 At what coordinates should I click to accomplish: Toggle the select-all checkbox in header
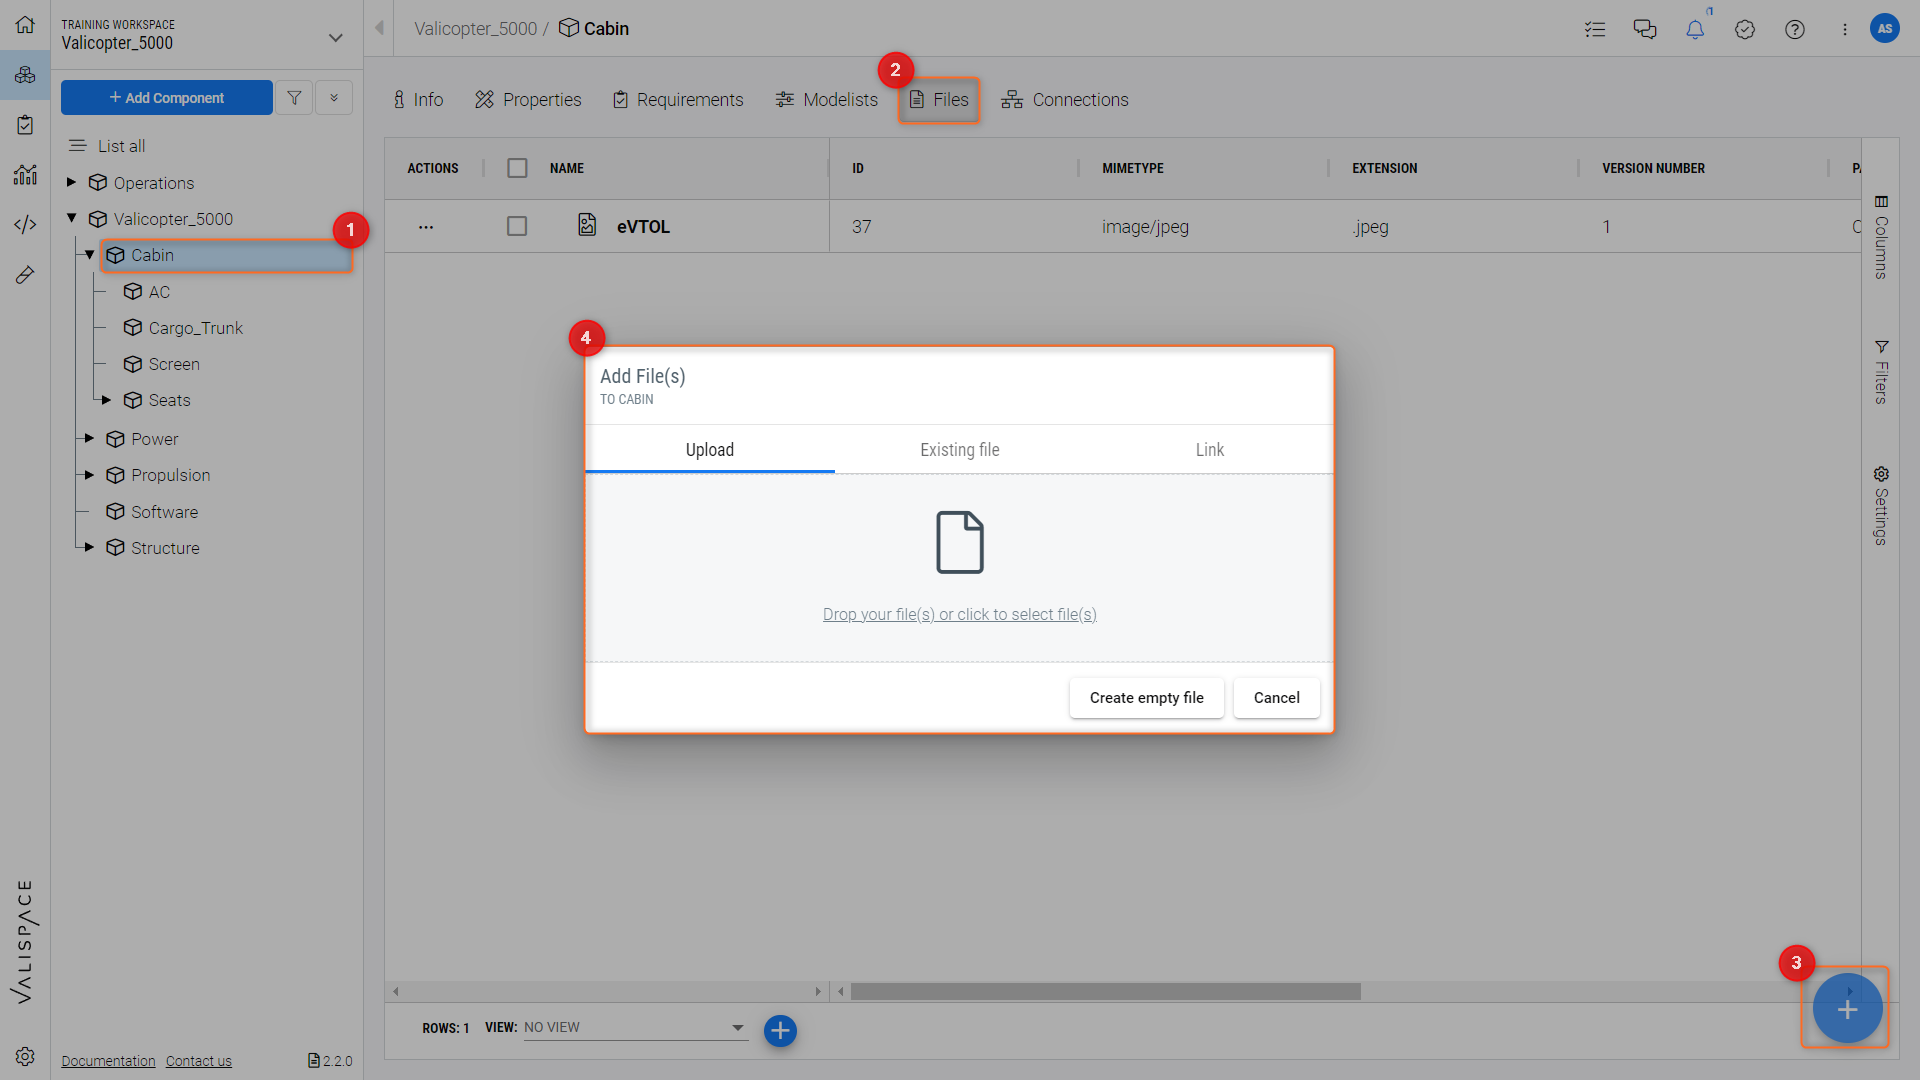point(517,168)
